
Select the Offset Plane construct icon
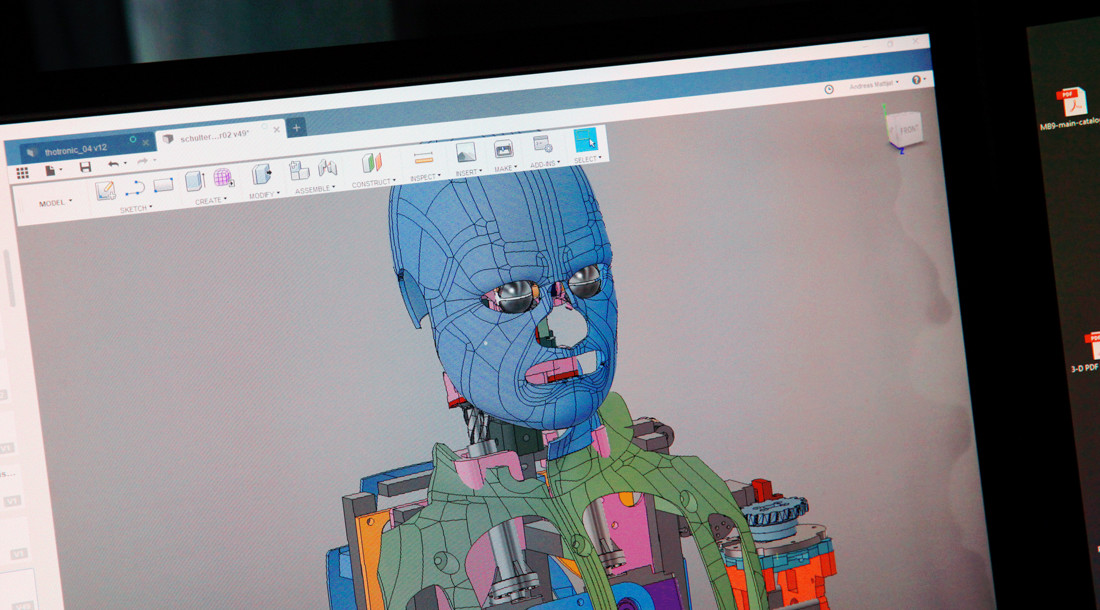point(372,163)
